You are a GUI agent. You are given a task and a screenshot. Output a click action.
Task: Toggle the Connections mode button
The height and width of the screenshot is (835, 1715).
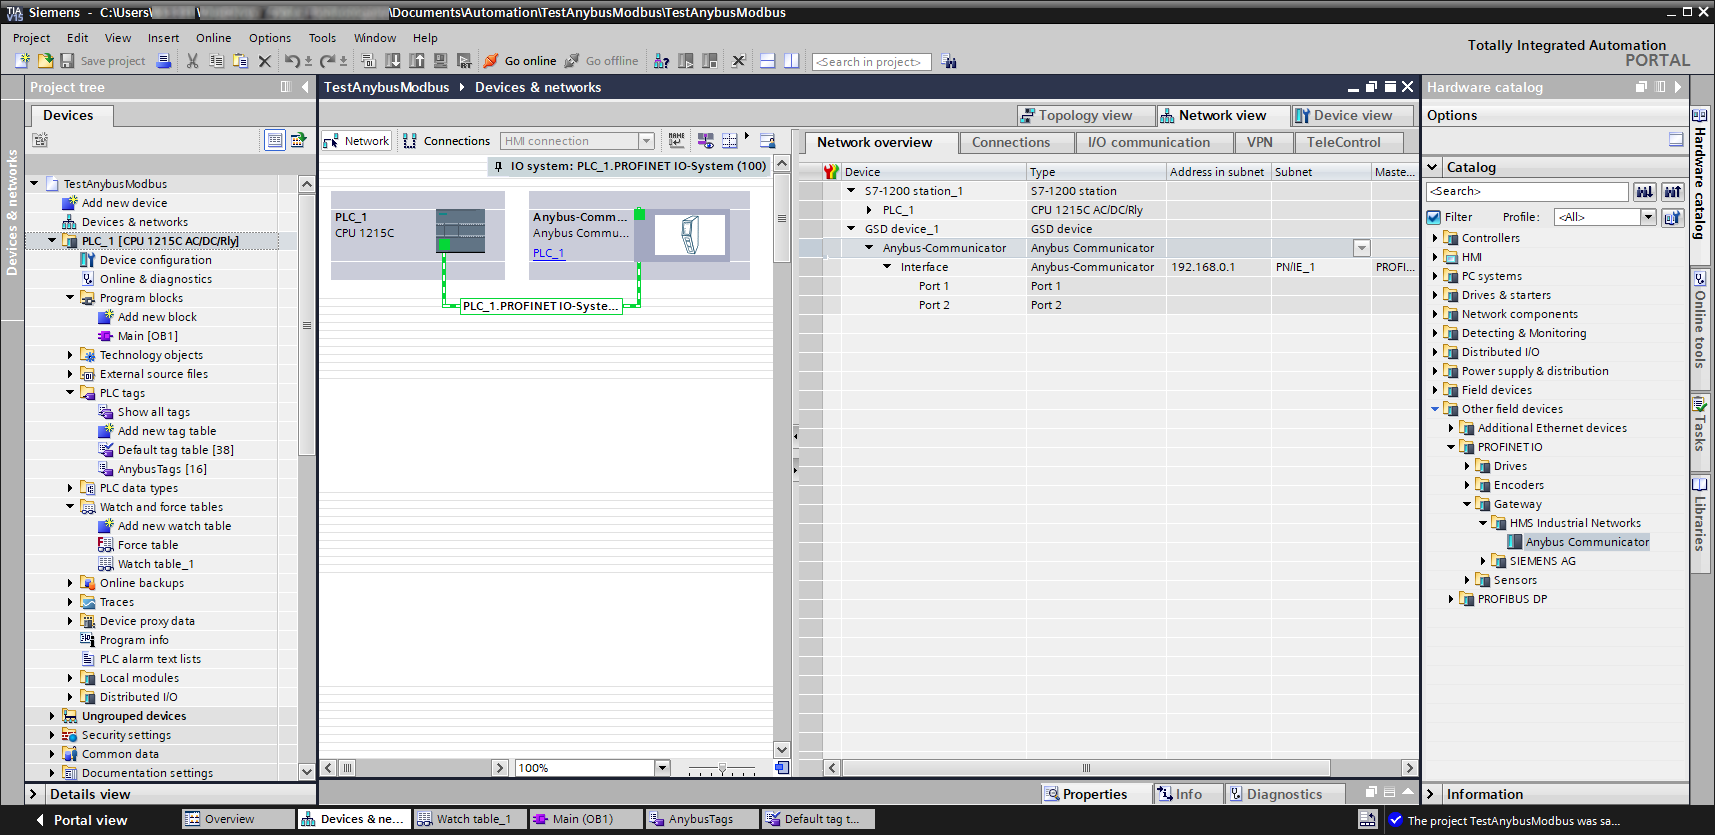[x=446, y=141]
